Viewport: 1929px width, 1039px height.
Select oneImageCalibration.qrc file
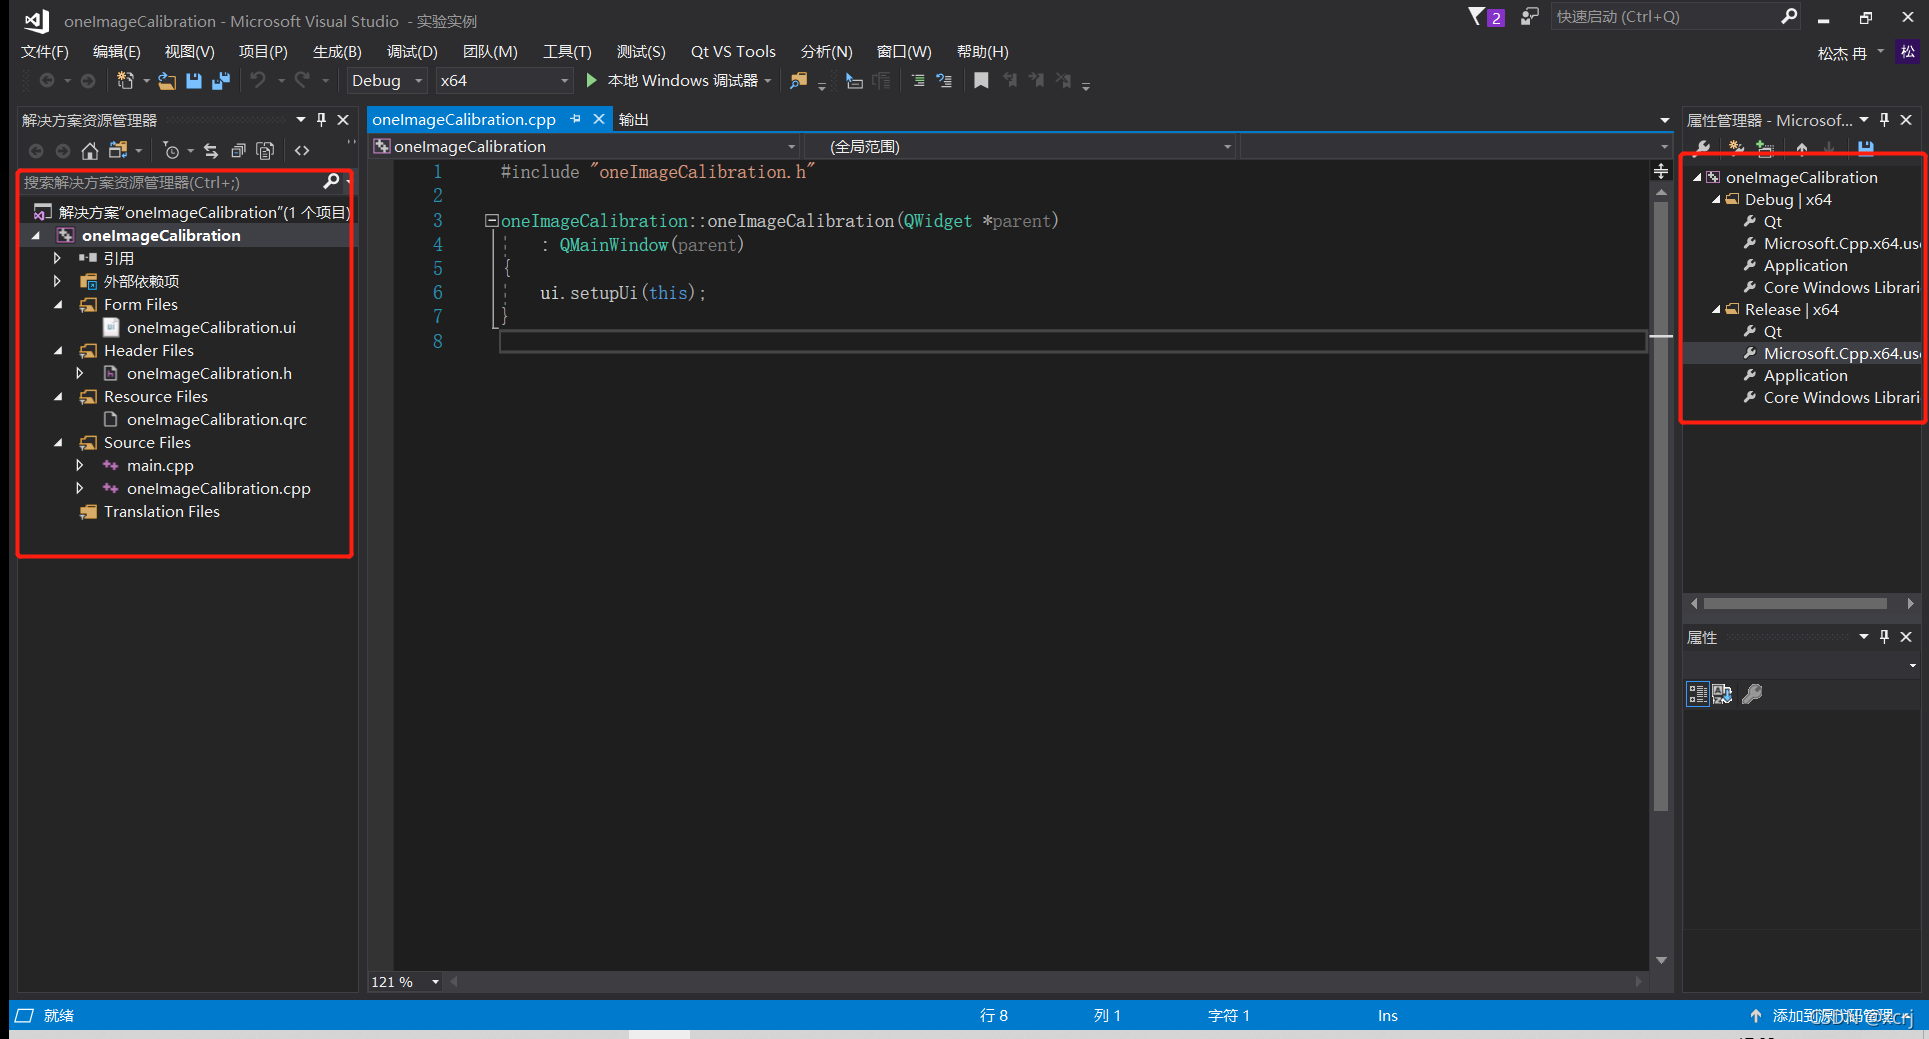point(216,420)
